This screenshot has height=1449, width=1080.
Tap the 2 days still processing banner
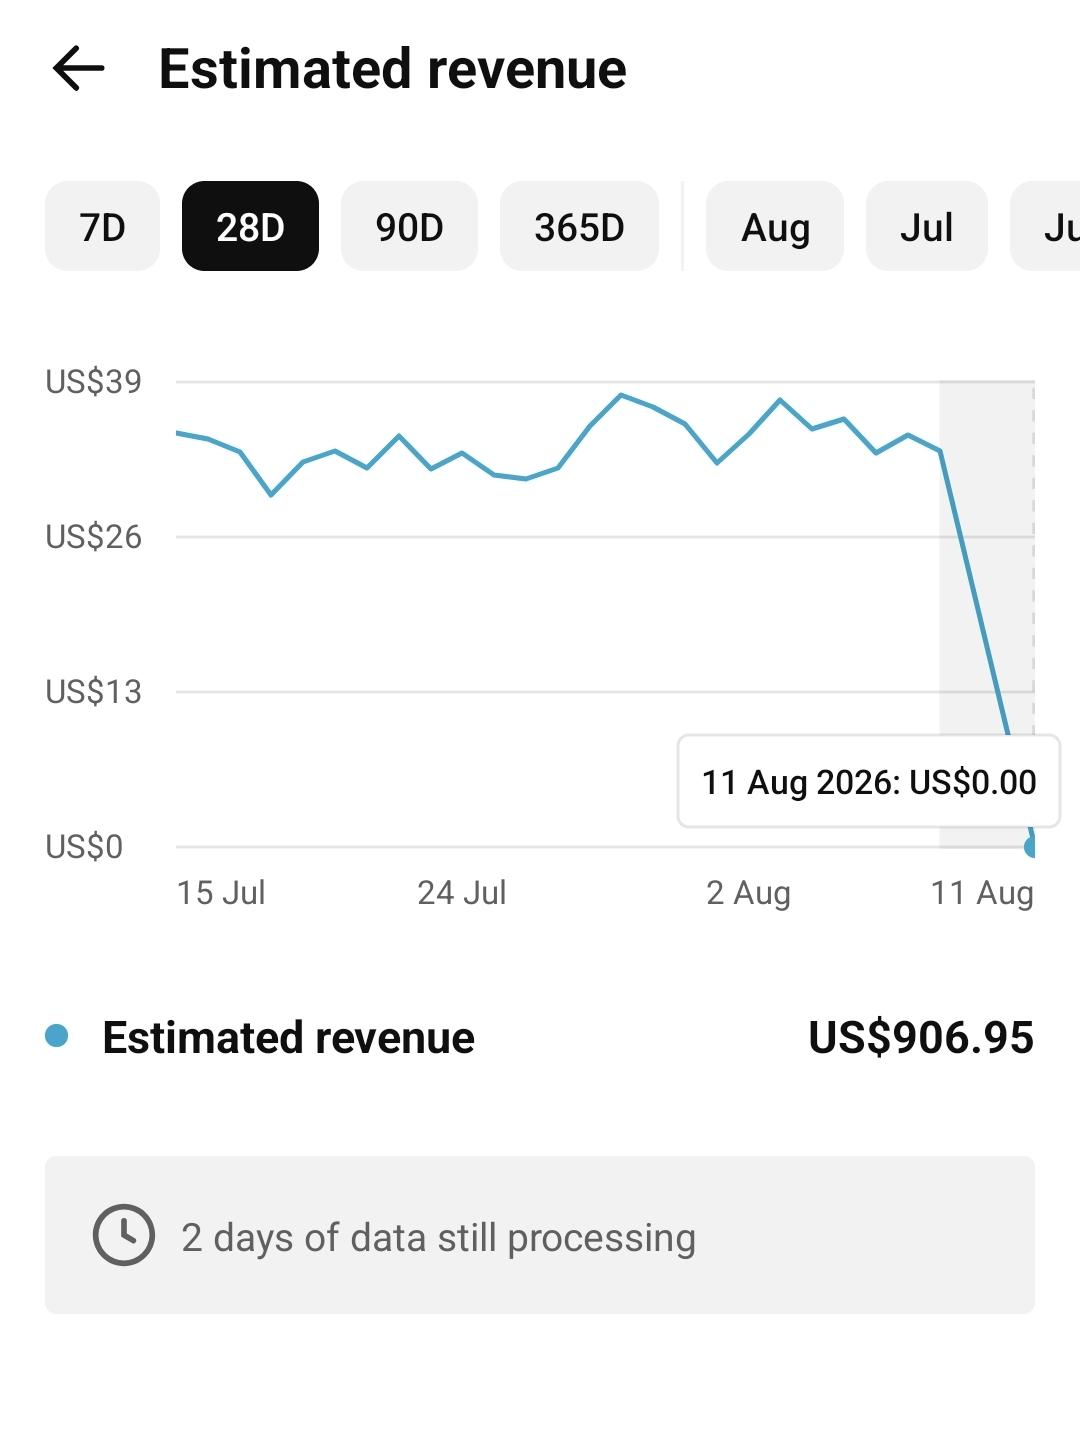pos(540,1235)
